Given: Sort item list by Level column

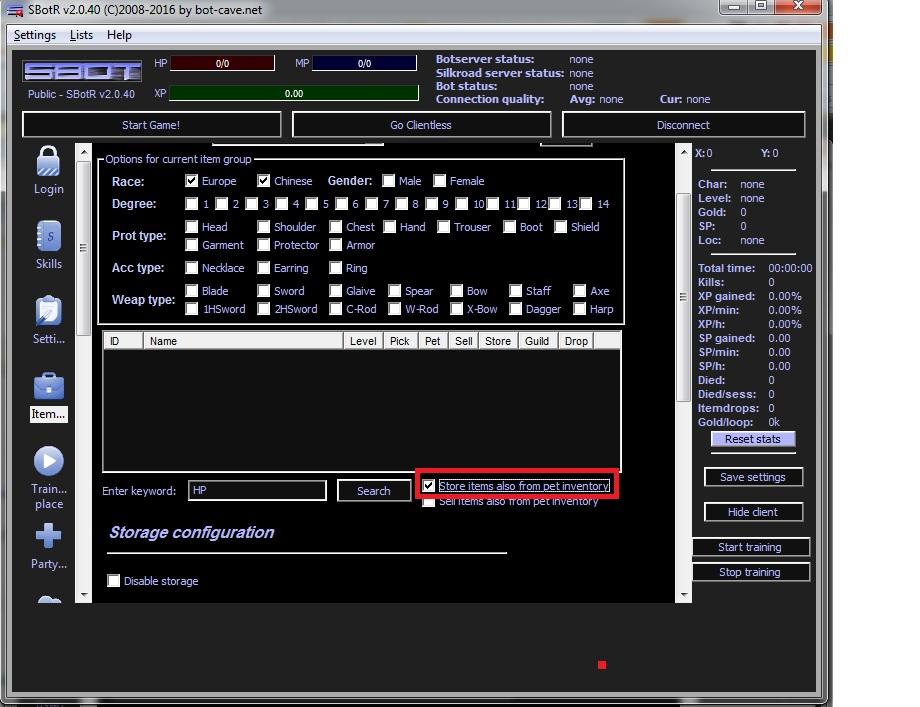Looking at the screenshot, I should pos(363,341).
